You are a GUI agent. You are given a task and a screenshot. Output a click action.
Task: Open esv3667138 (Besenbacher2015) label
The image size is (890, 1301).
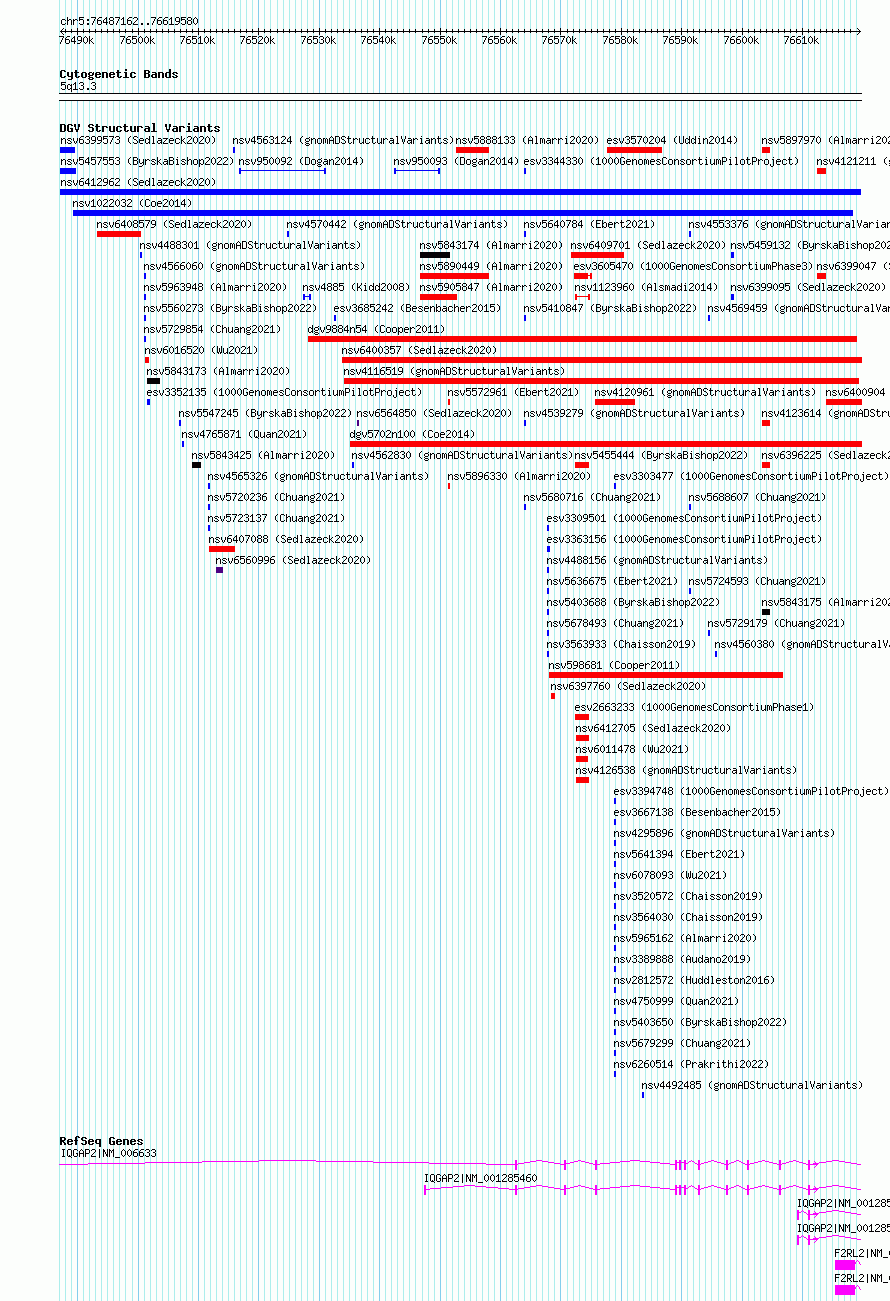pos(697,813)
